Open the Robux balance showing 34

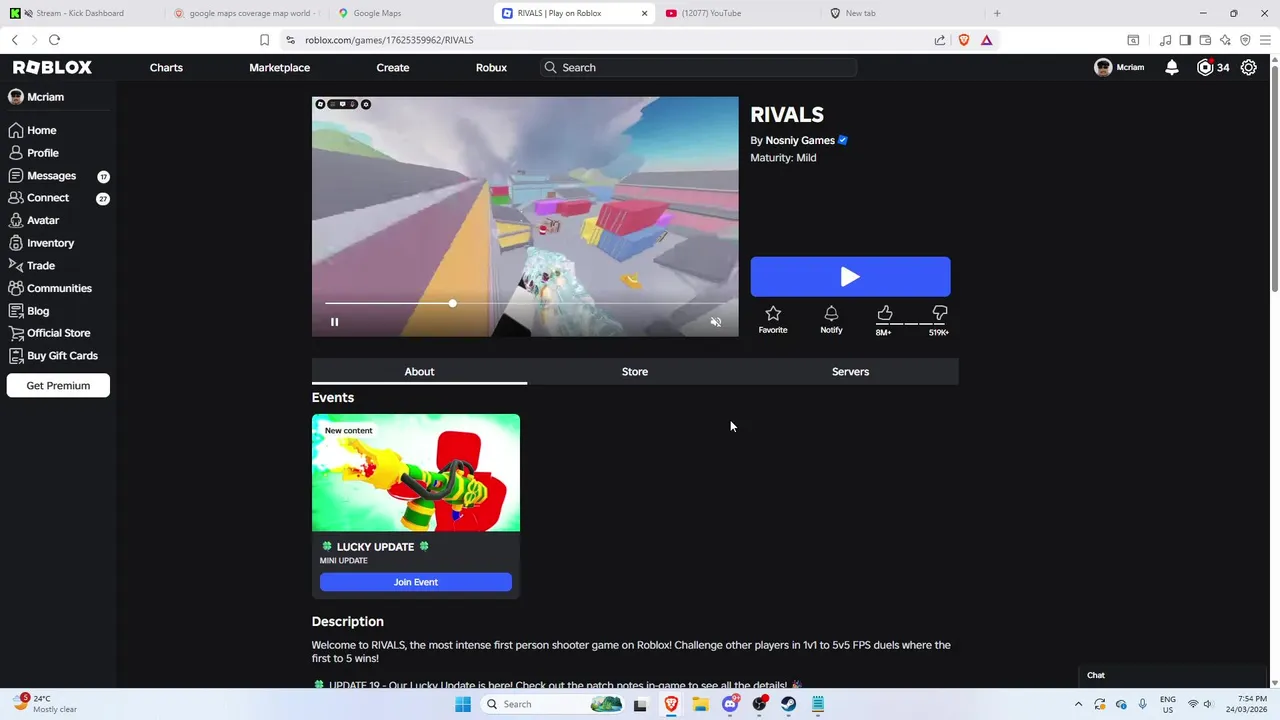pos(1213,67)
